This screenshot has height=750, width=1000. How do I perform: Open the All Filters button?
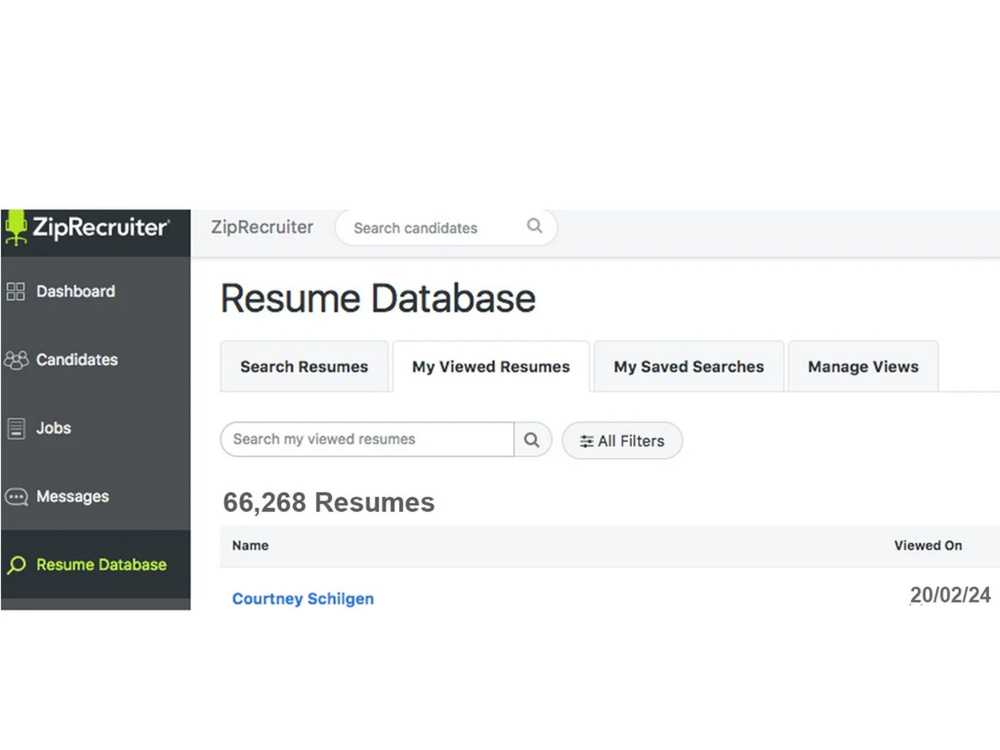click(622, 441)
